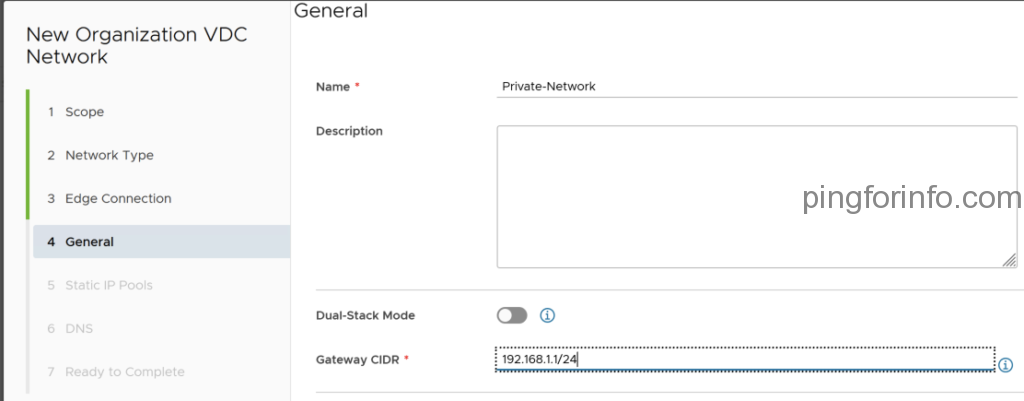Focus the Gateway CIDR input field
This screenshot has height=401, width=1024.
(745, 359)
